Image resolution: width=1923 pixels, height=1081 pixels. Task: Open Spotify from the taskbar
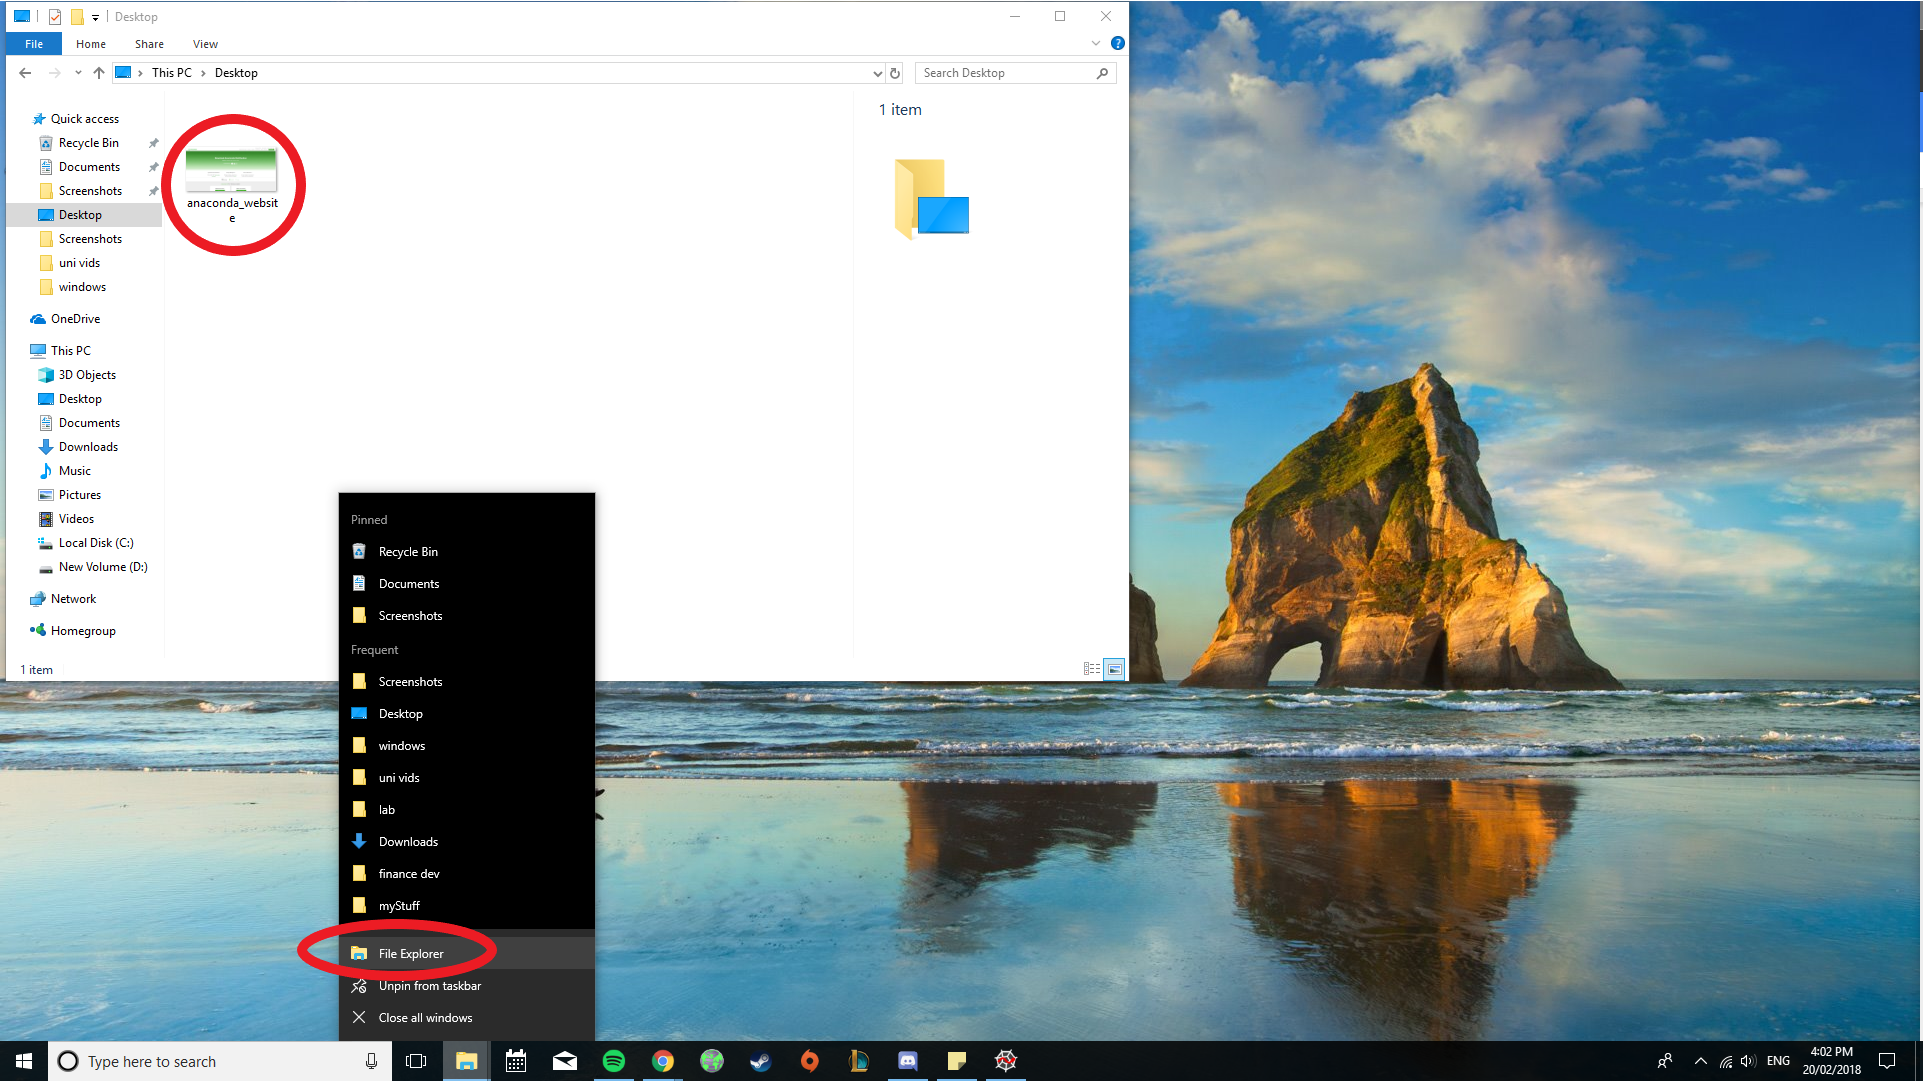614,1061
